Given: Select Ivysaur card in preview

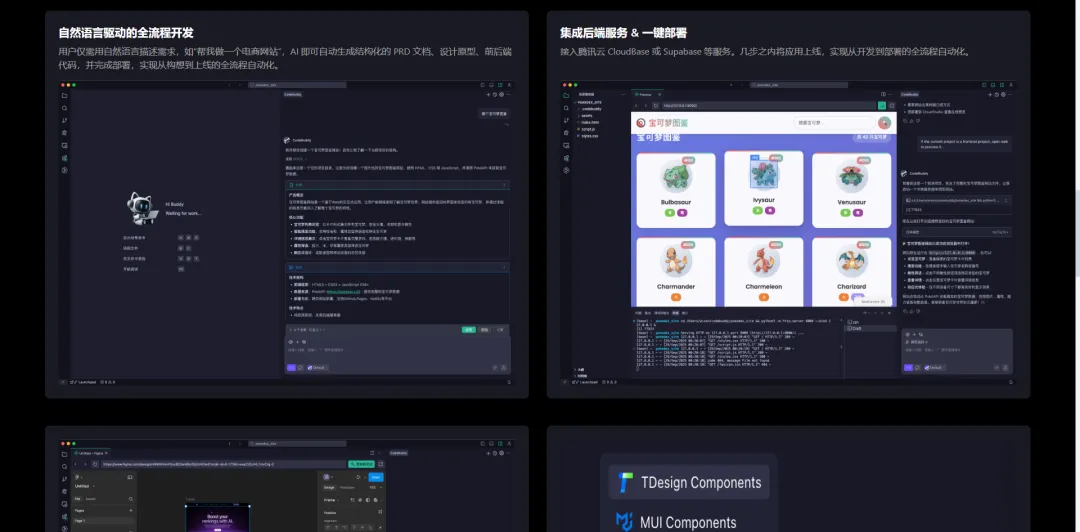Looking at the screenshot, I should [764, 188].
